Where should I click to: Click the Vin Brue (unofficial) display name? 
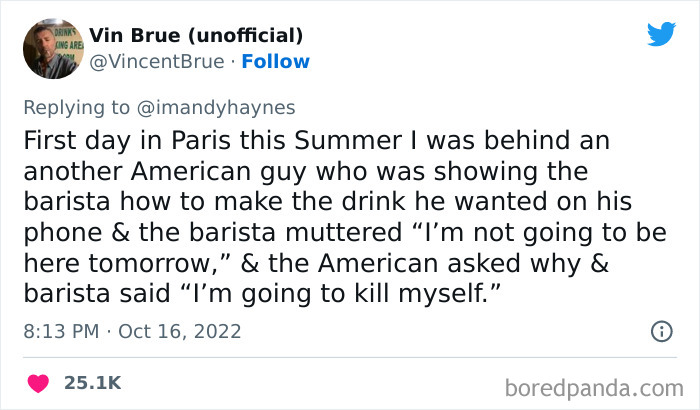[x=196, y=36]
